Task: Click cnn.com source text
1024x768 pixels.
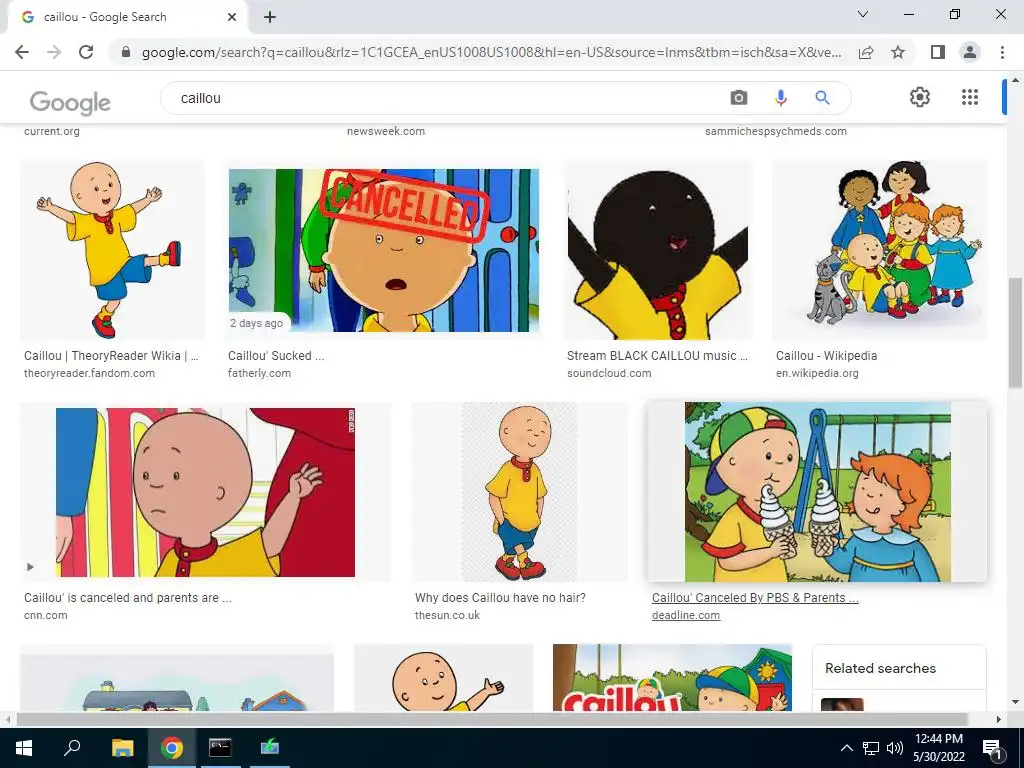Action: click(46, 615)
